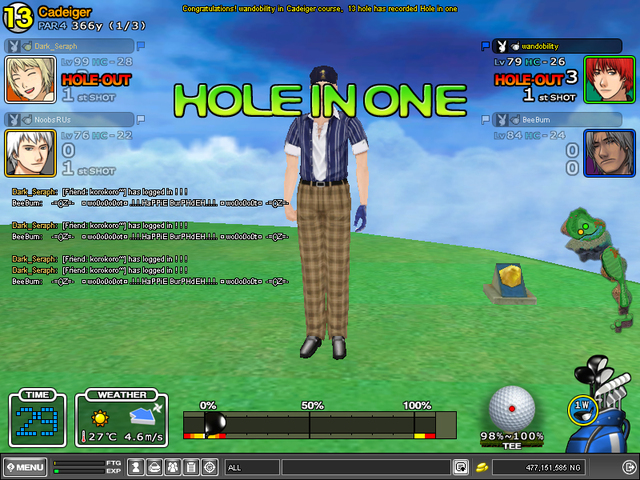Click the round button at bottom-right corner
This screenshot has width=640, height=480.
tap(628, 467)
